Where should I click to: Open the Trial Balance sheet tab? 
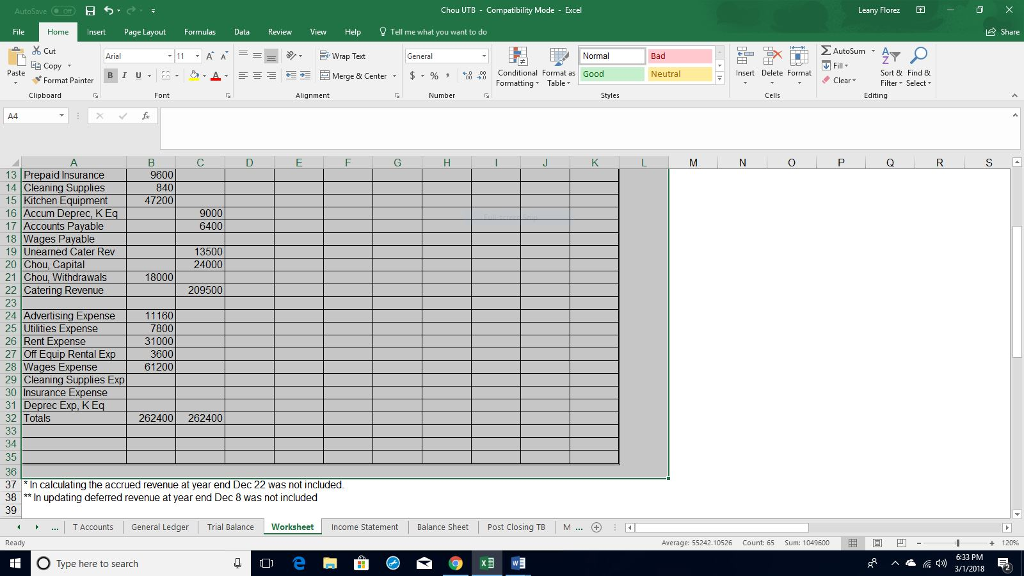click(x=231, y=527)
